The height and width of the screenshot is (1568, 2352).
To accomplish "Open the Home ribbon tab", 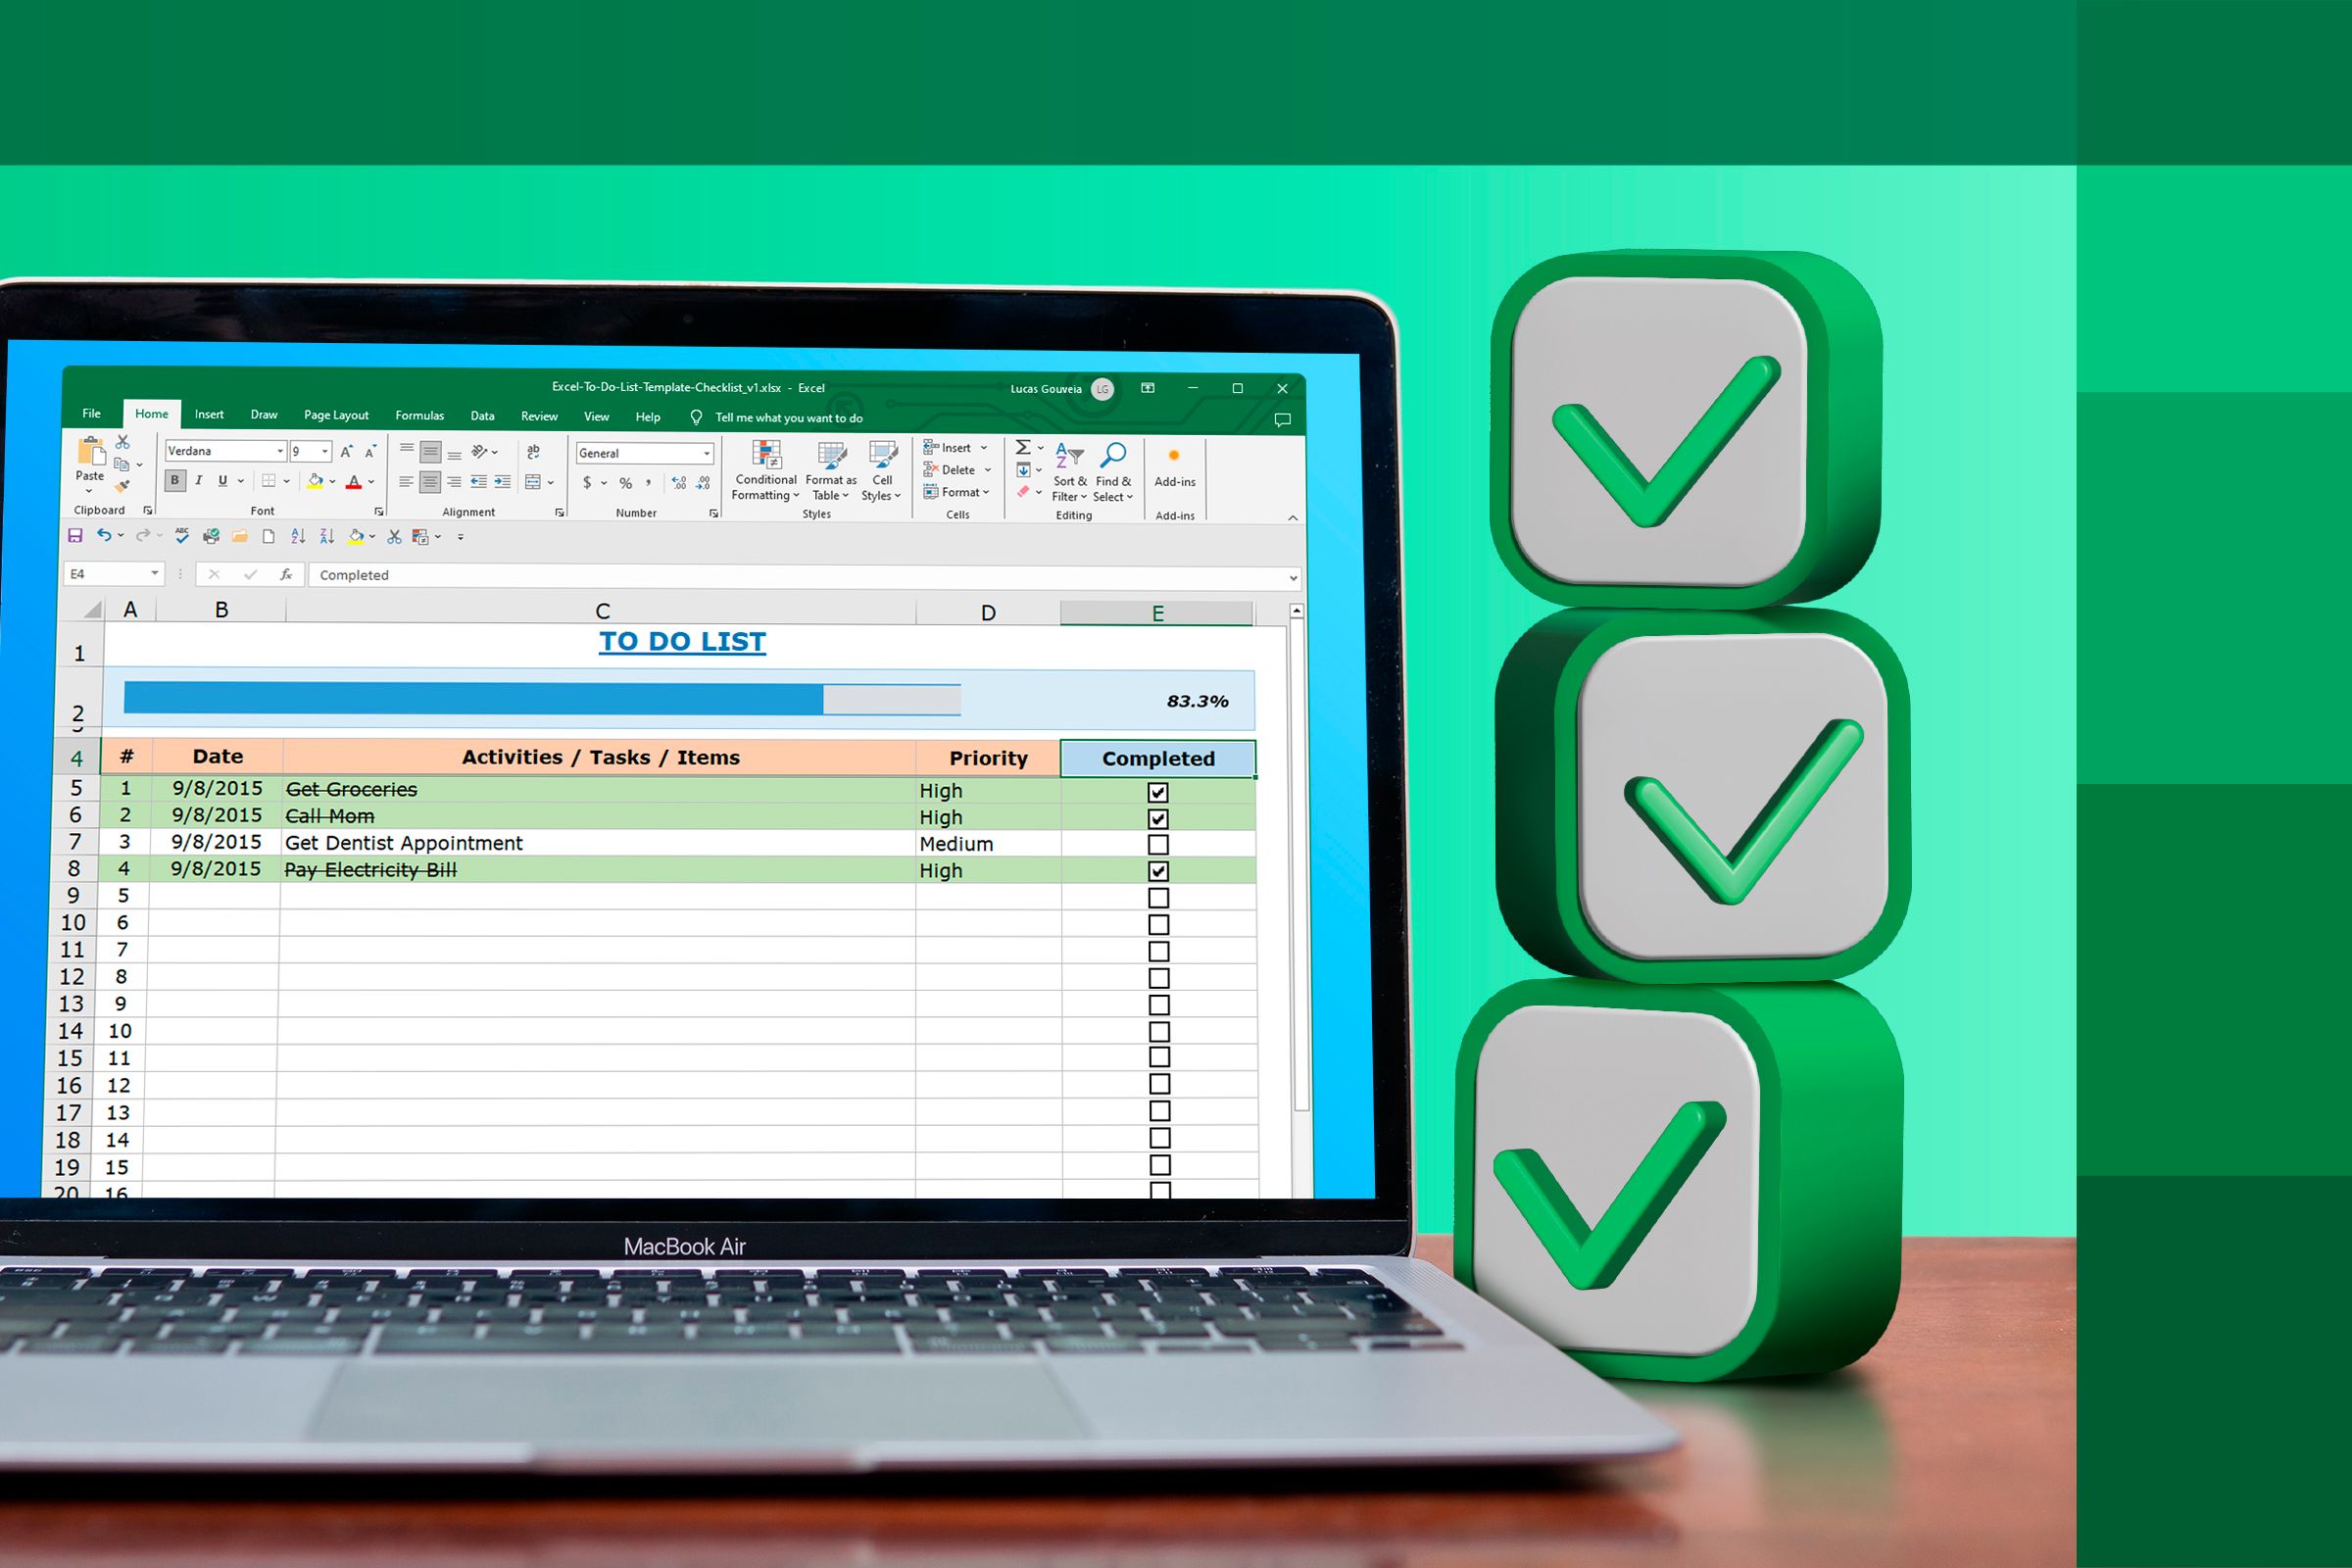I will click(151, 415).
